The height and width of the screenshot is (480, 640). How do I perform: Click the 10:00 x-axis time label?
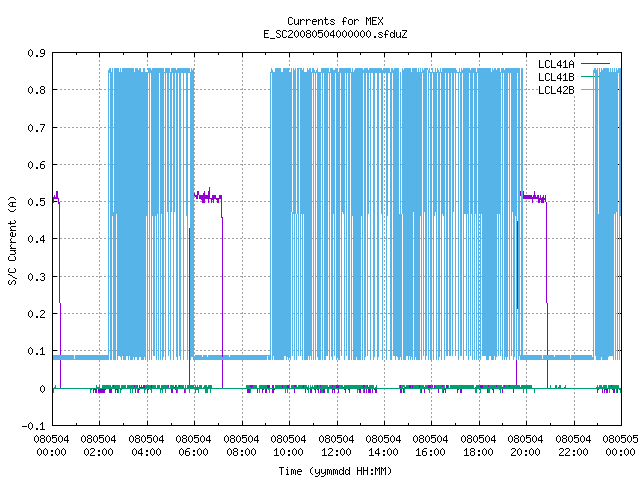[x=288, y=452]
